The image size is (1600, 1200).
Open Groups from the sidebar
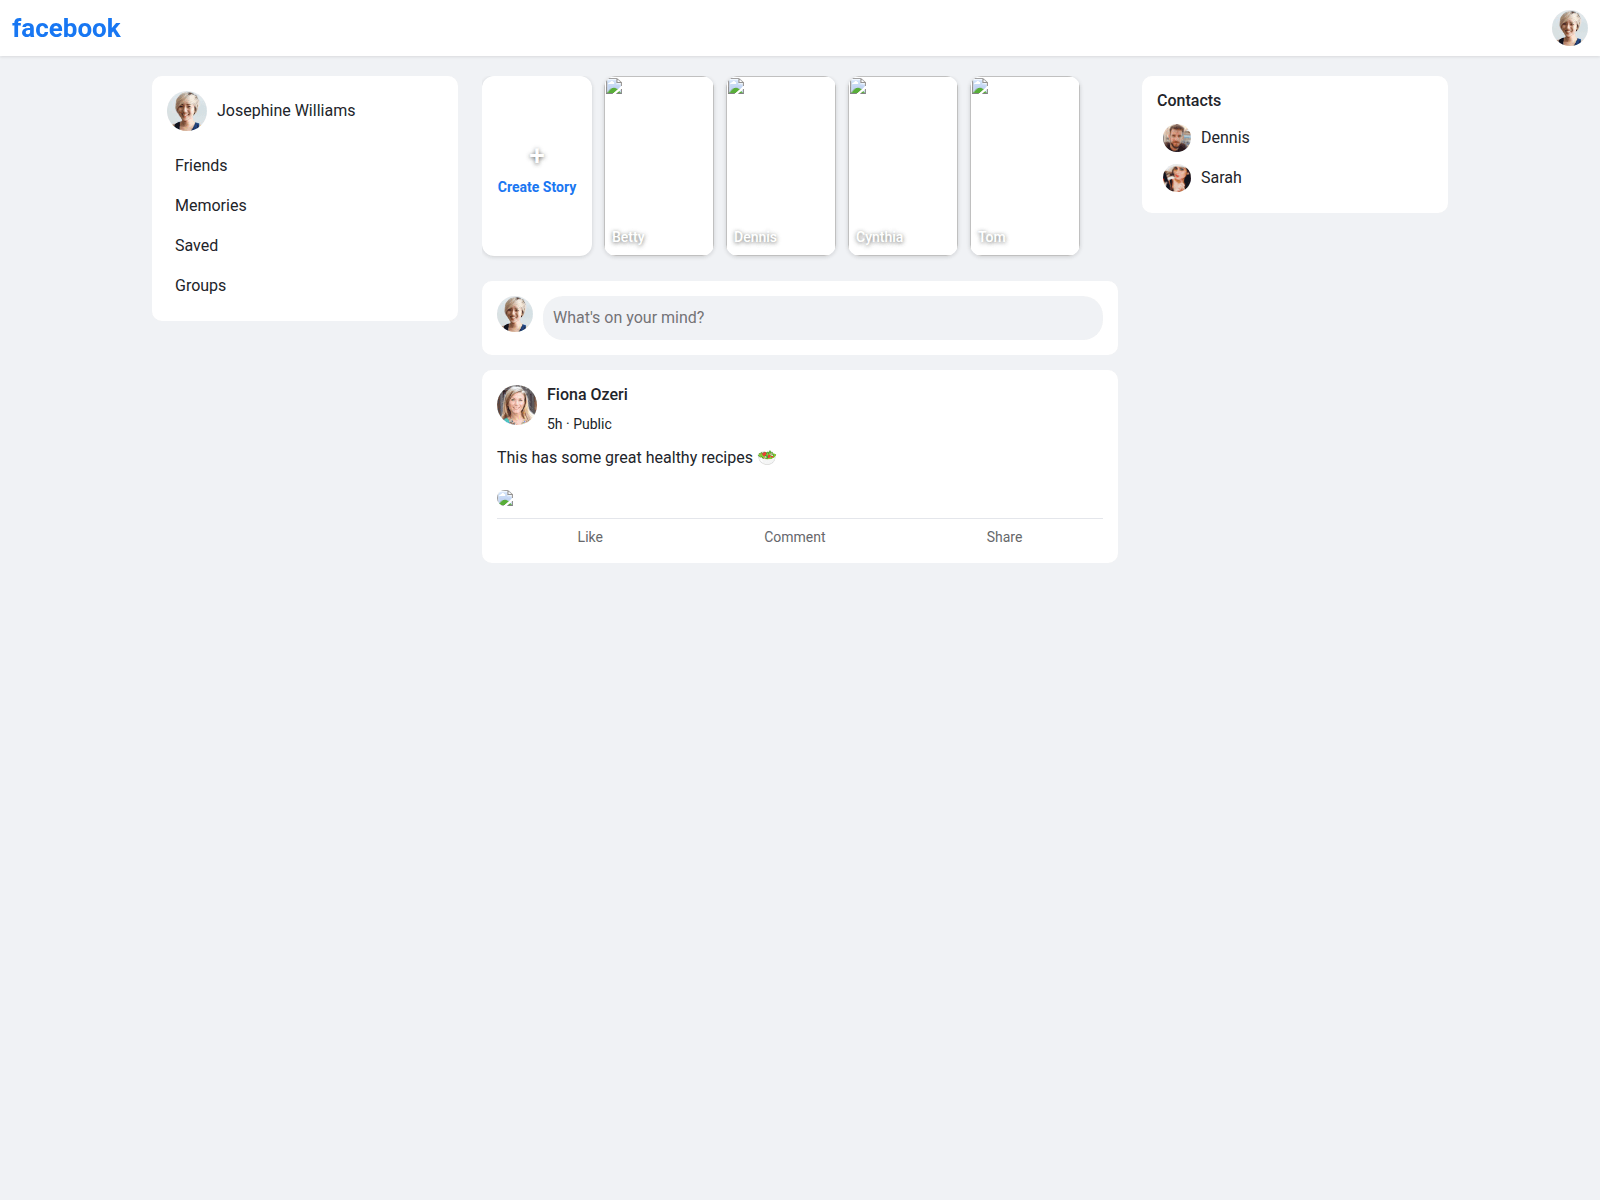tap(200, 285)
